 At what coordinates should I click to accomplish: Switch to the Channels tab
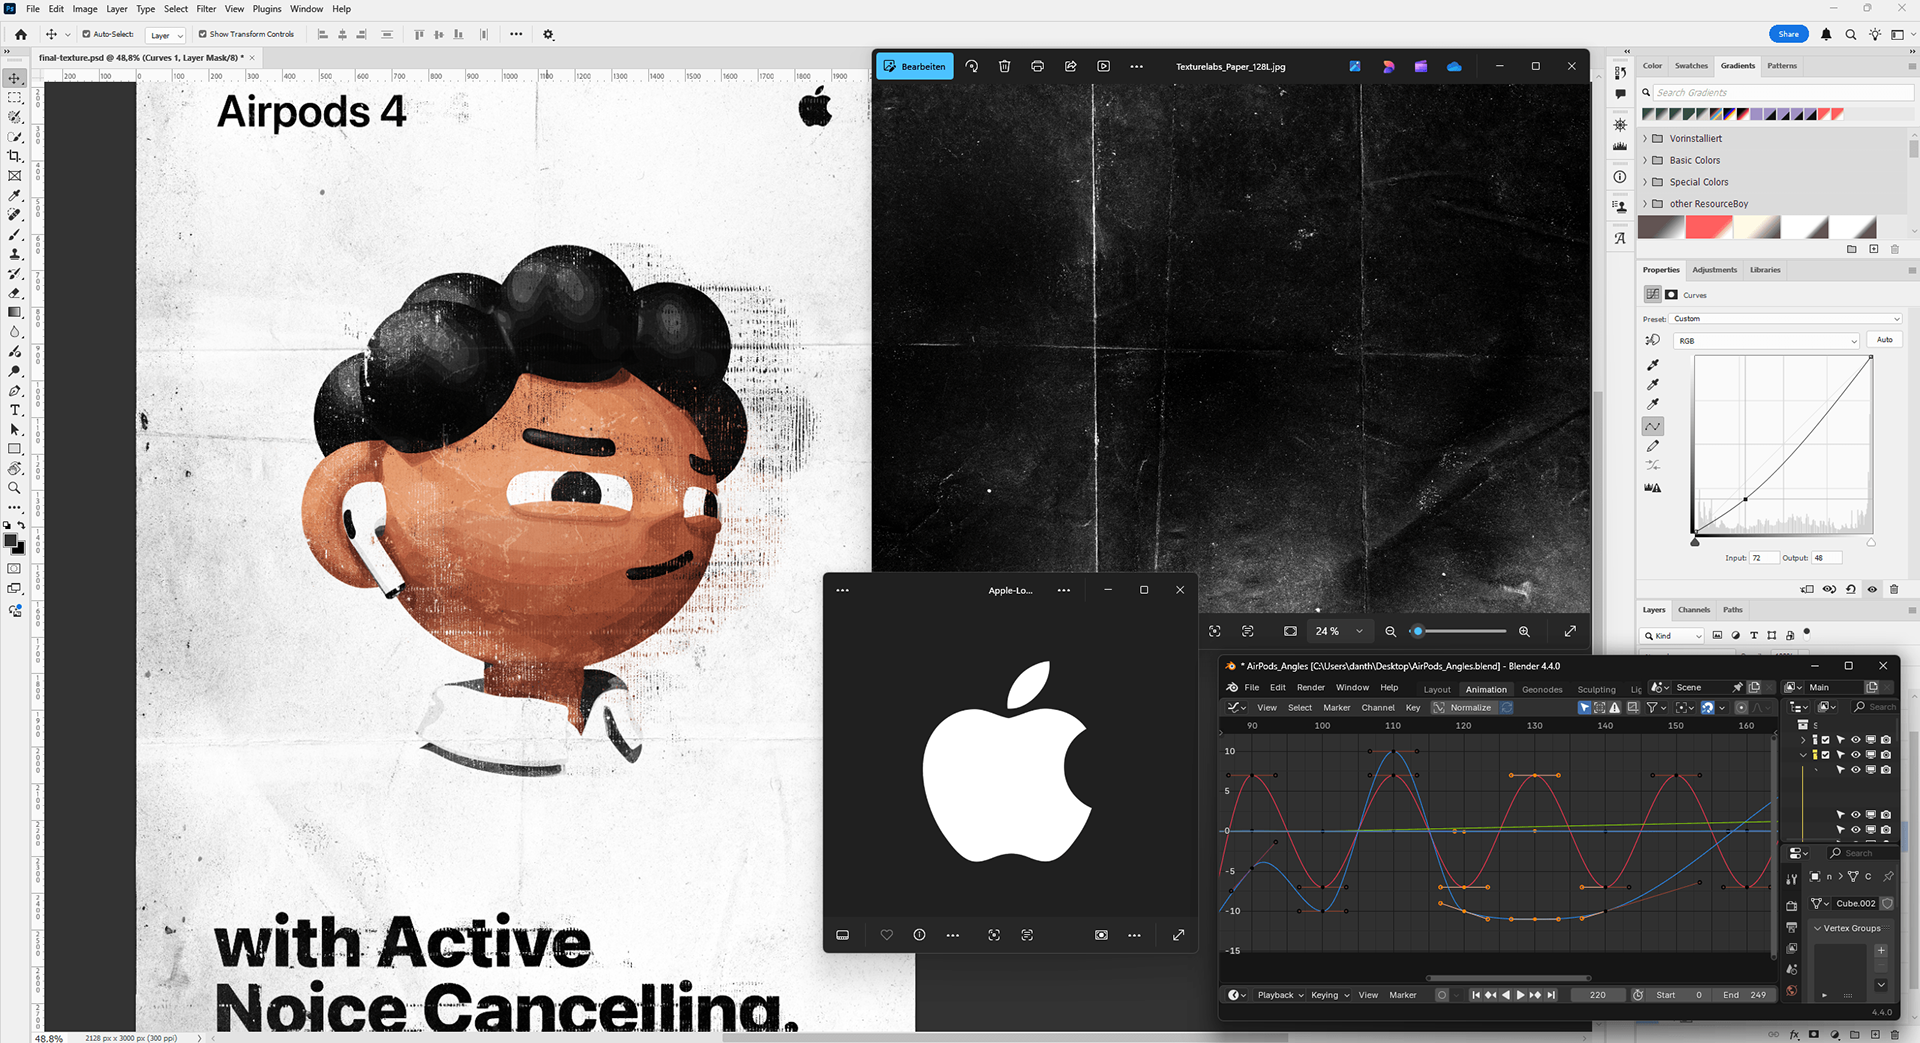click(x=1694, y=610)
